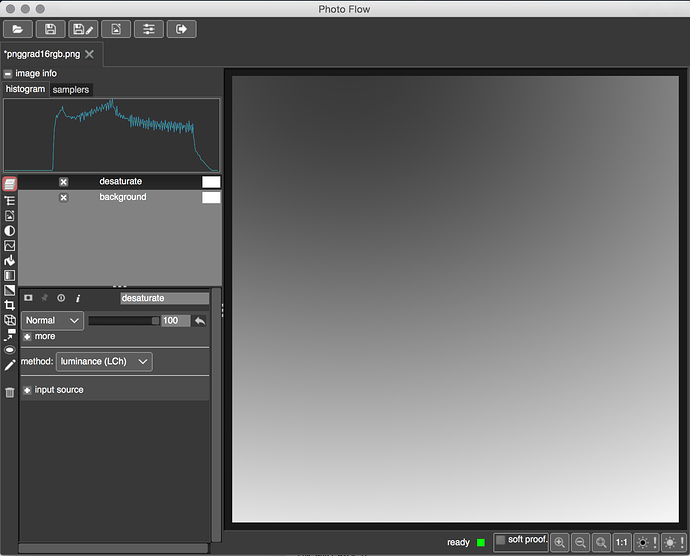Close the pnggrad16rgb.png tab
The image size is (690, 556).
click(89, 54)
